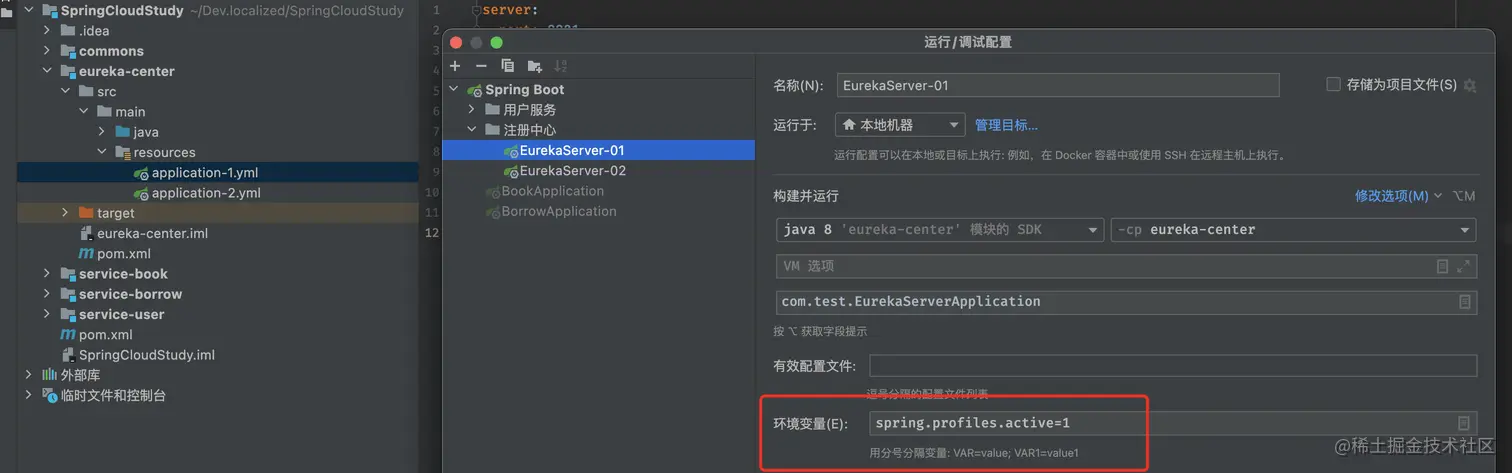Image resolution: width=1512 pixels, height=473 pixels.
Task: Collapse Spring Boot node in dialog
Action: [454, 90]
